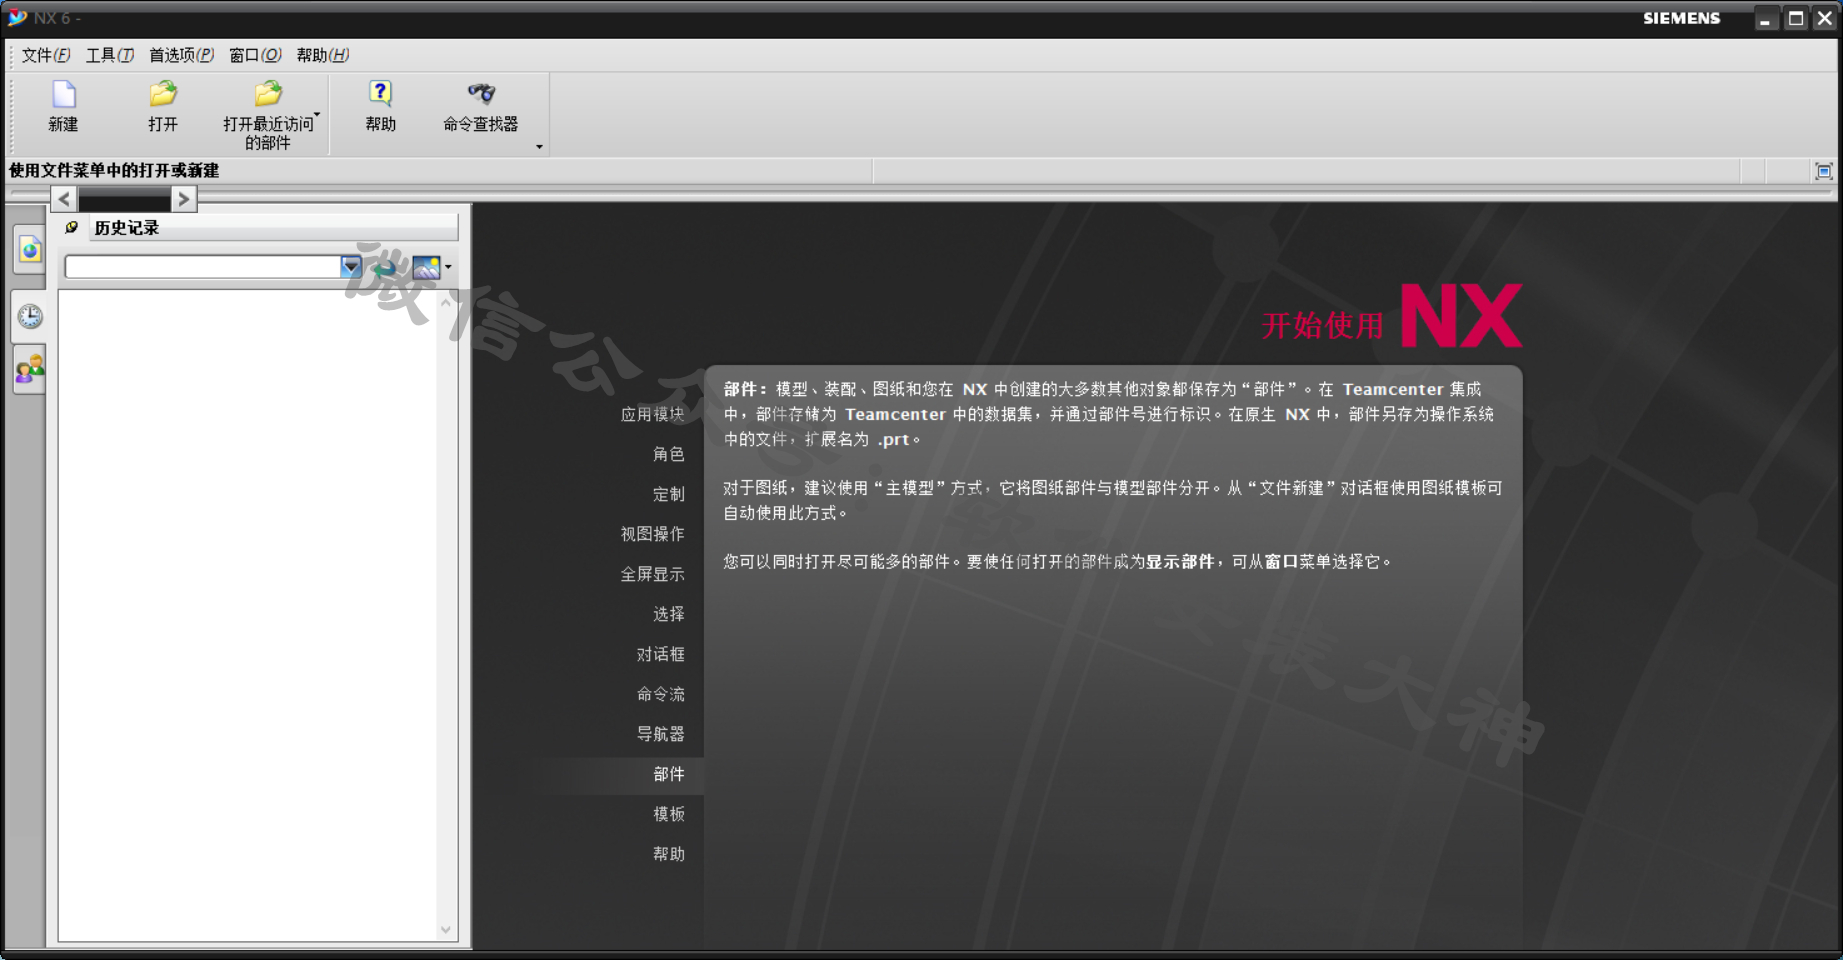Expand the history filter combo box arrow

(351, 267)
